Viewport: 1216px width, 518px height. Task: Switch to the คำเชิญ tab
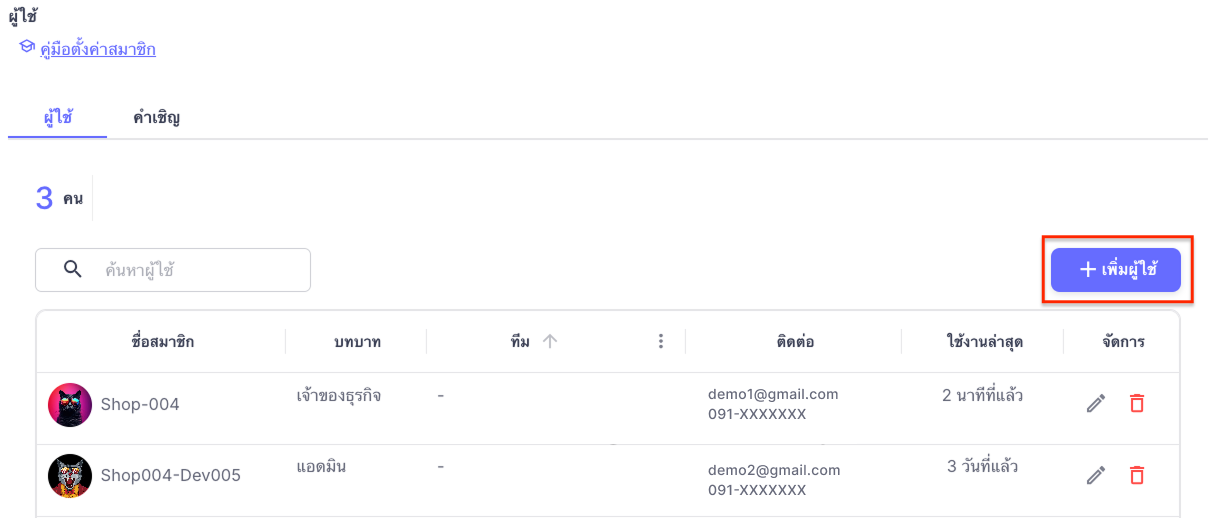(156, 117)
